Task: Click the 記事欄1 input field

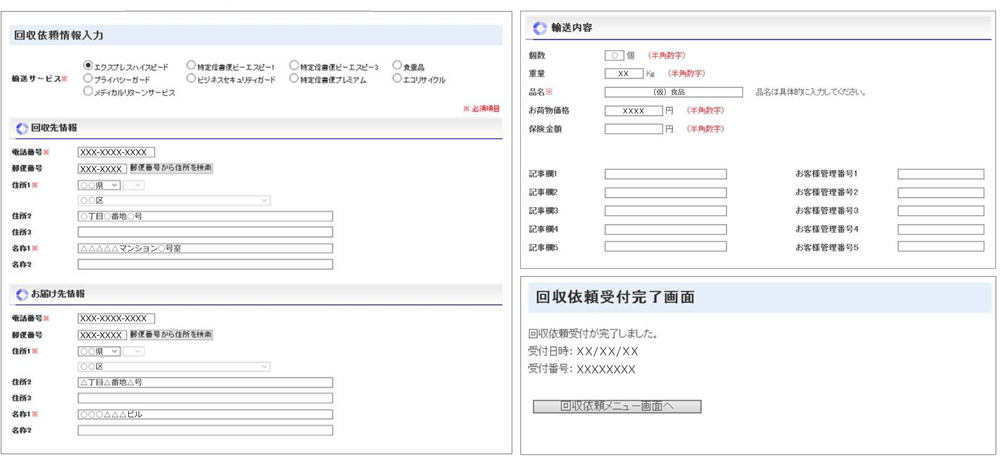Action: pyautogui.click(x=666, y=174)
